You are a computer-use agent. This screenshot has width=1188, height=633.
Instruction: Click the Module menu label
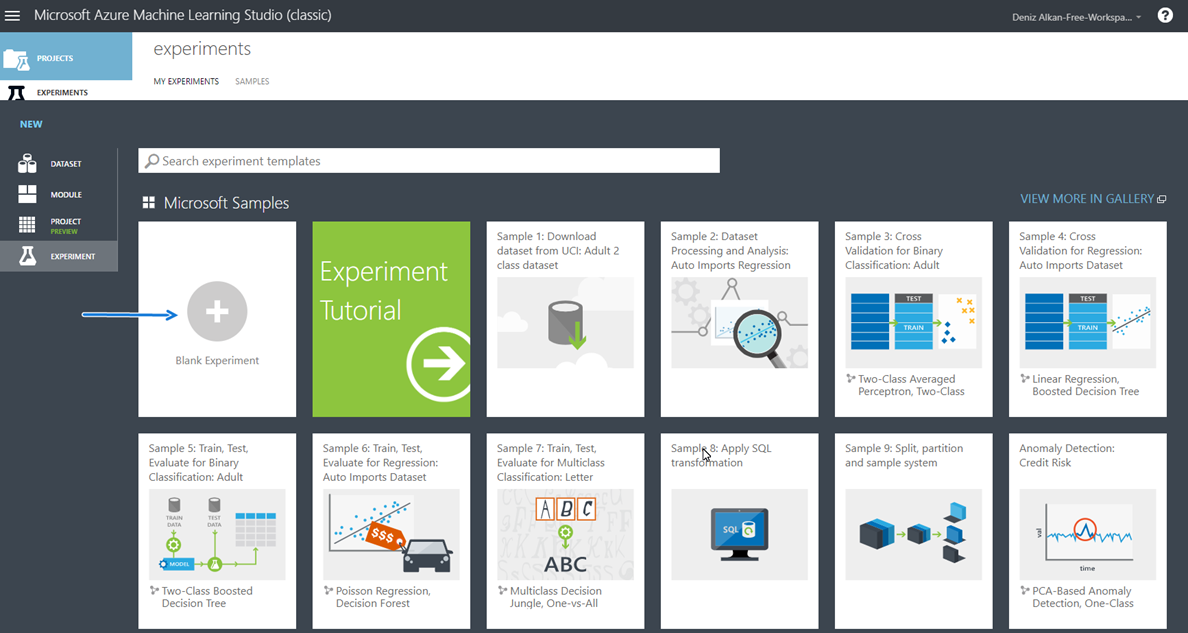(x=66, y=195)
